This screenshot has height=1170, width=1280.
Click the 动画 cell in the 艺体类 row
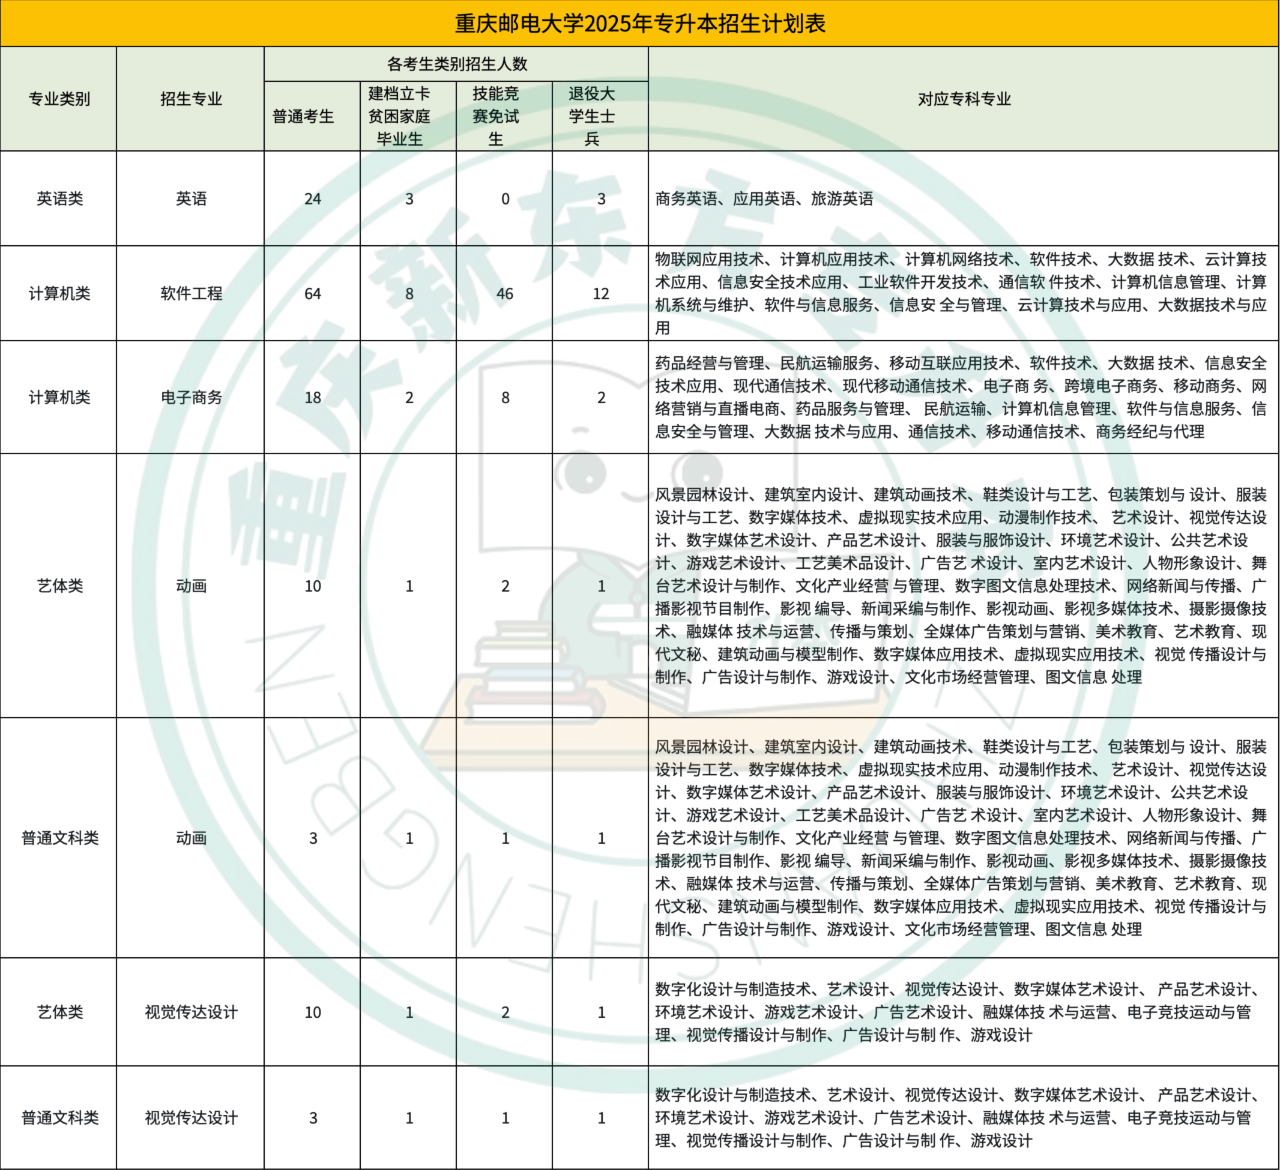click(x=191, y=586)
